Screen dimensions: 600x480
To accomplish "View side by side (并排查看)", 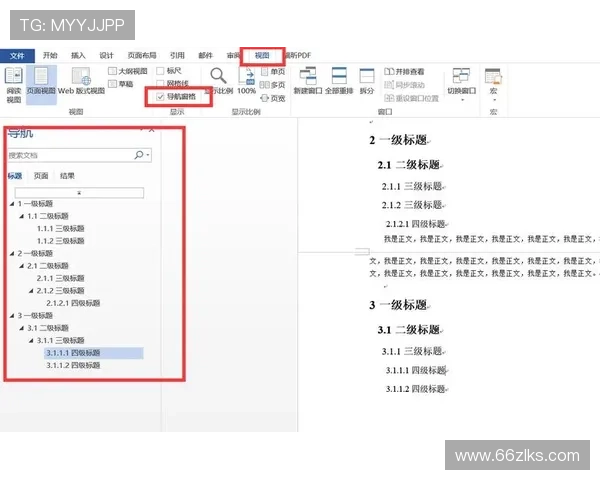I will 404,72.
